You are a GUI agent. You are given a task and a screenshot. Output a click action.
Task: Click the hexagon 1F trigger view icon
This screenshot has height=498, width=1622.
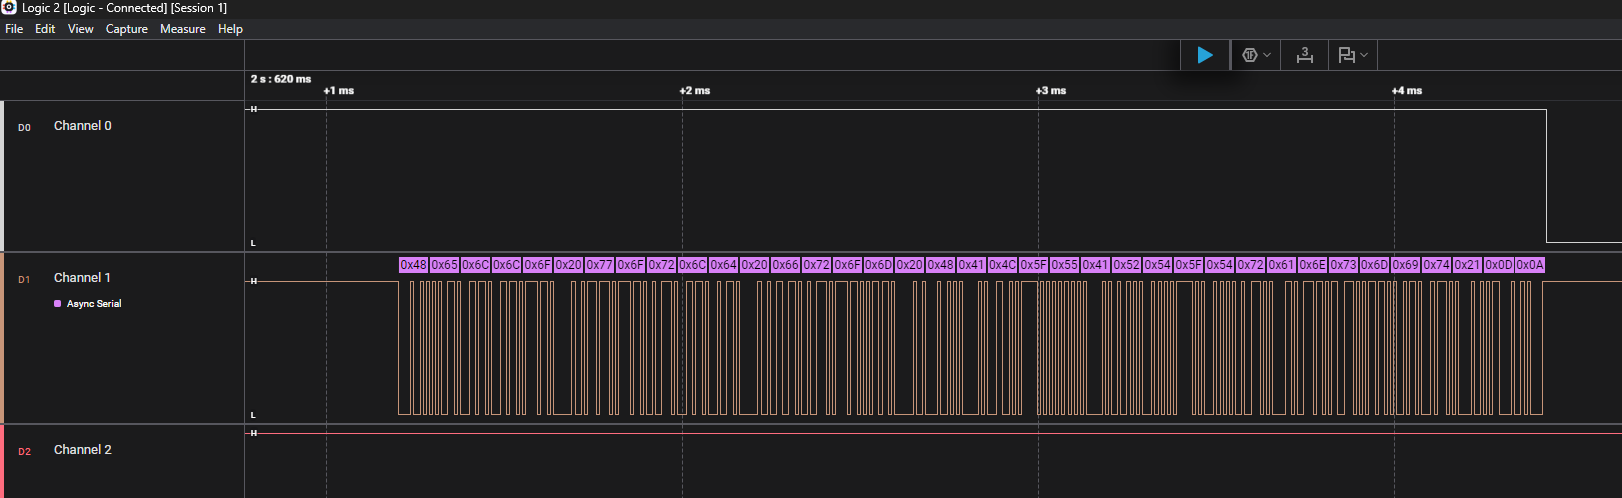1249,55
